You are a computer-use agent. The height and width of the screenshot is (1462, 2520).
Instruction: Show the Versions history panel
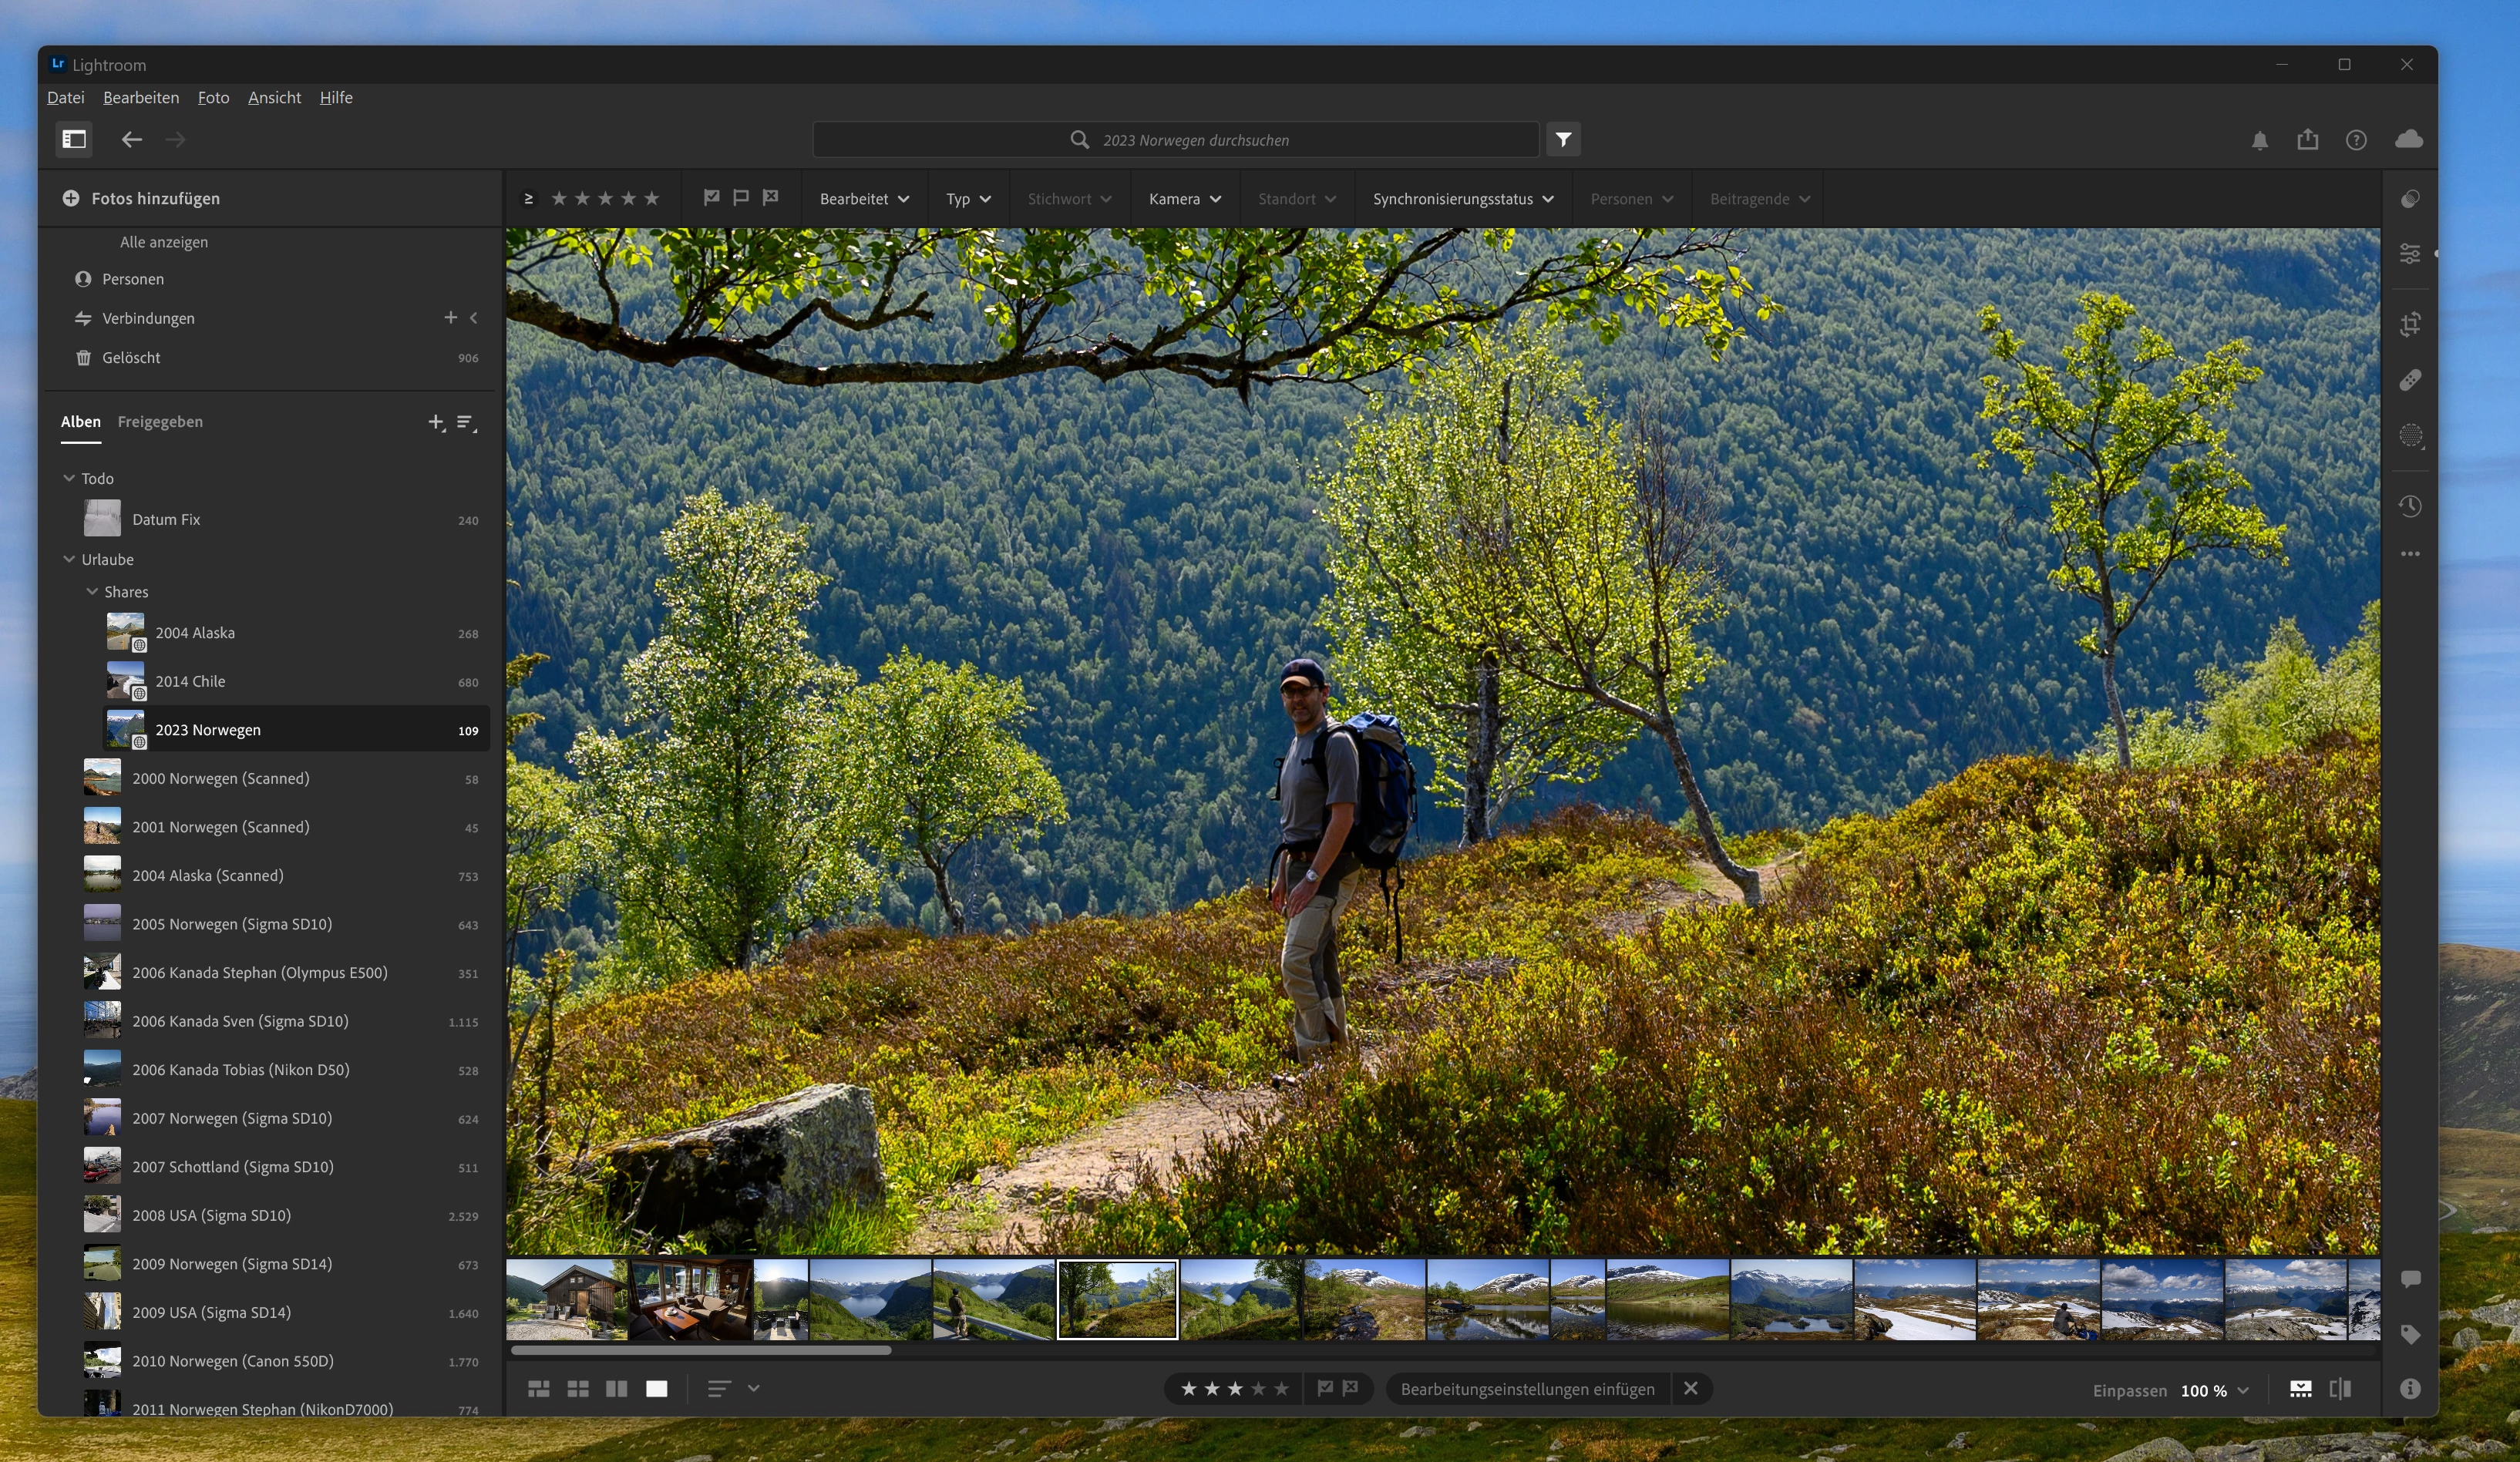point(2410,506)
